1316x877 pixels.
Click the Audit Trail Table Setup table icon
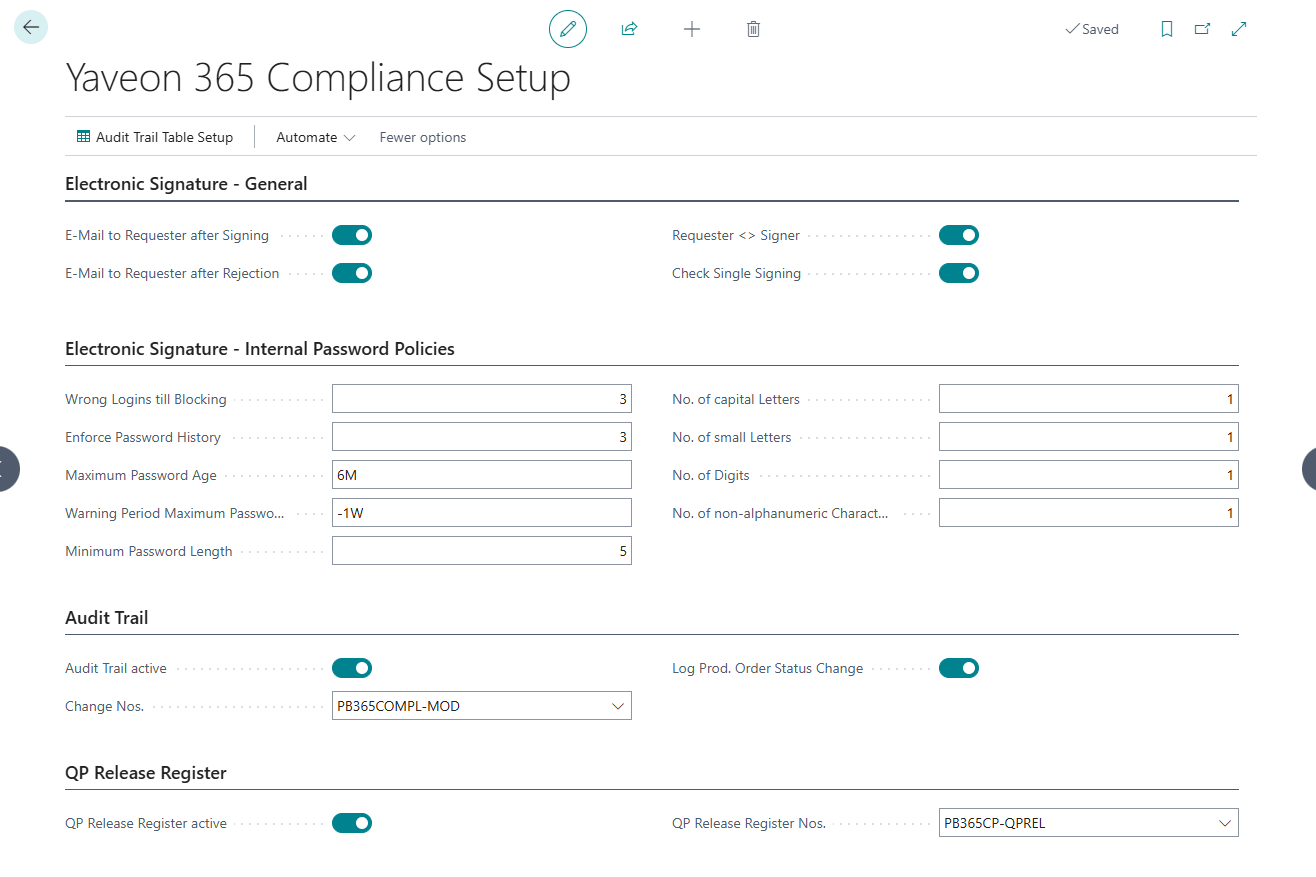click(84, 137)
